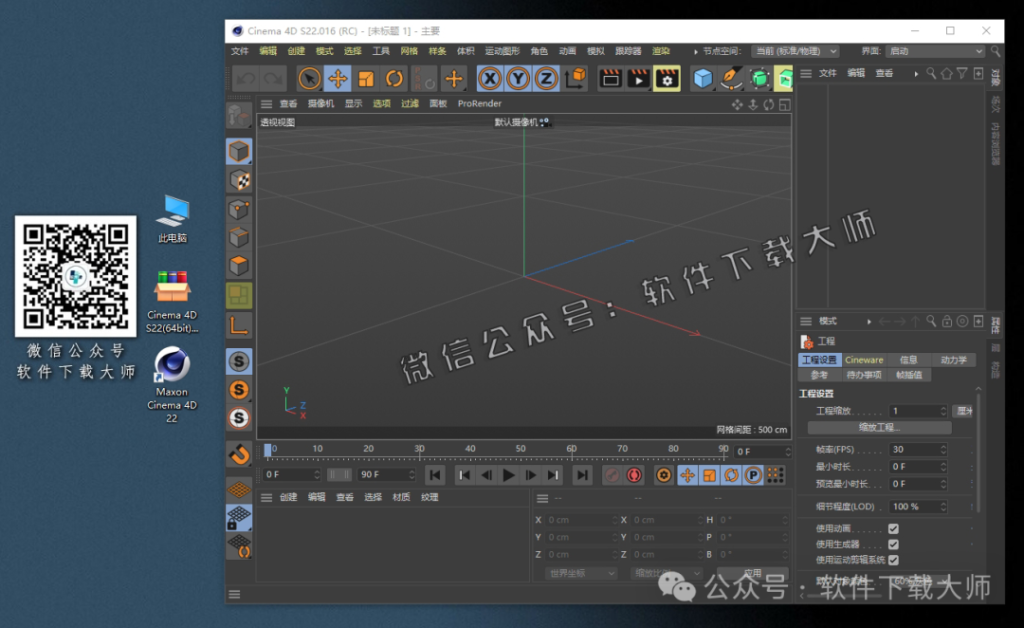The height and width of the screenshot is (628, 1024).
Task: Toggle the Y axis lock
Action: pyautogui.click(x=520, y=78)
